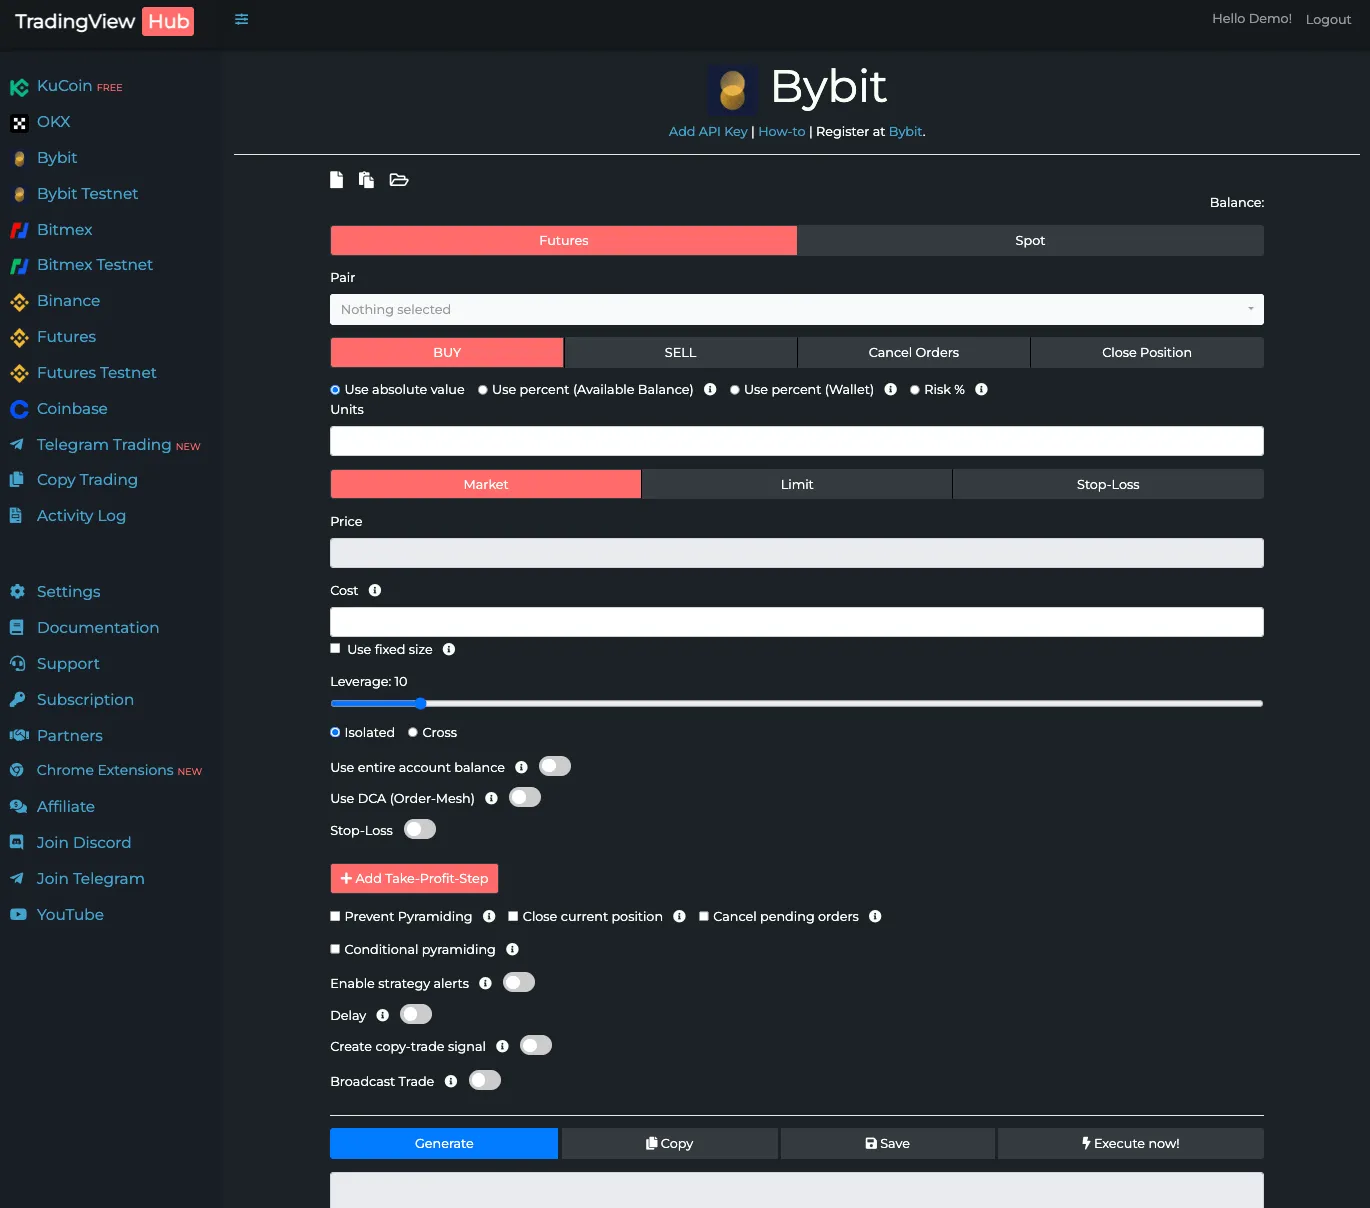Select the Limit order type tab
1370x1208 pixels.
[796, 485]
